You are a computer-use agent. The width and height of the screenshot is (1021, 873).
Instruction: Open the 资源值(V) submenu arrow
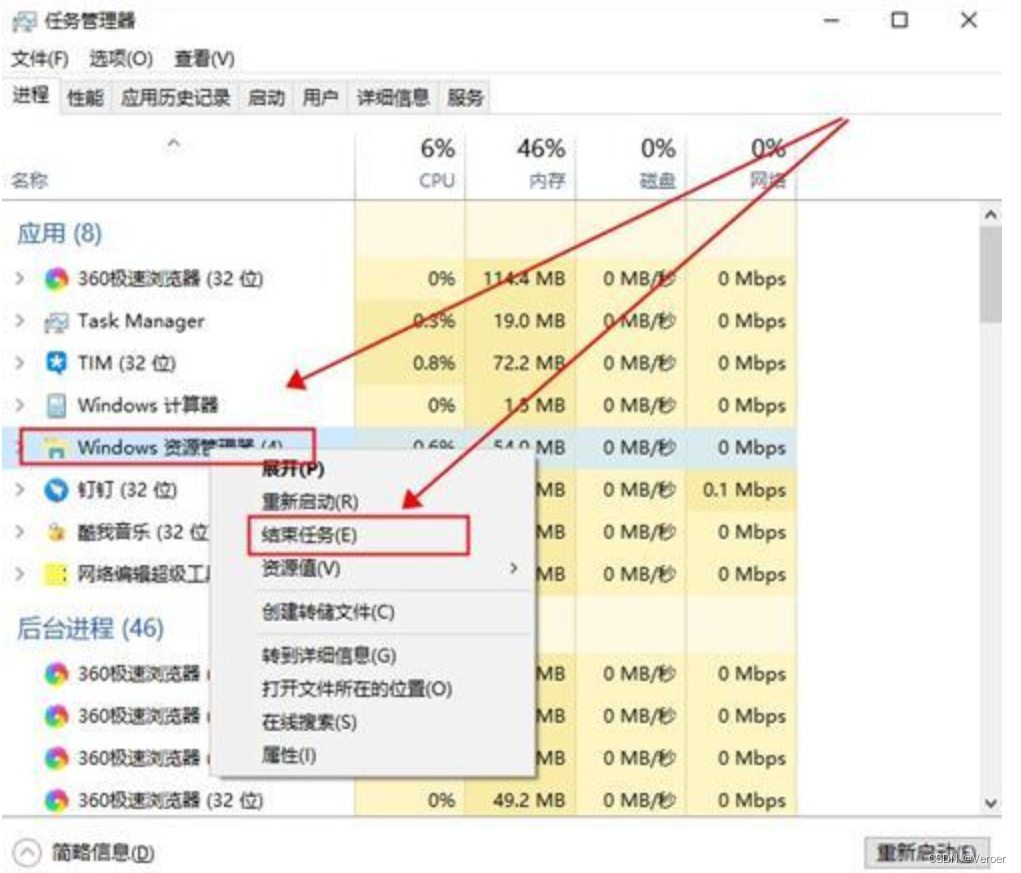pos(514,568)
